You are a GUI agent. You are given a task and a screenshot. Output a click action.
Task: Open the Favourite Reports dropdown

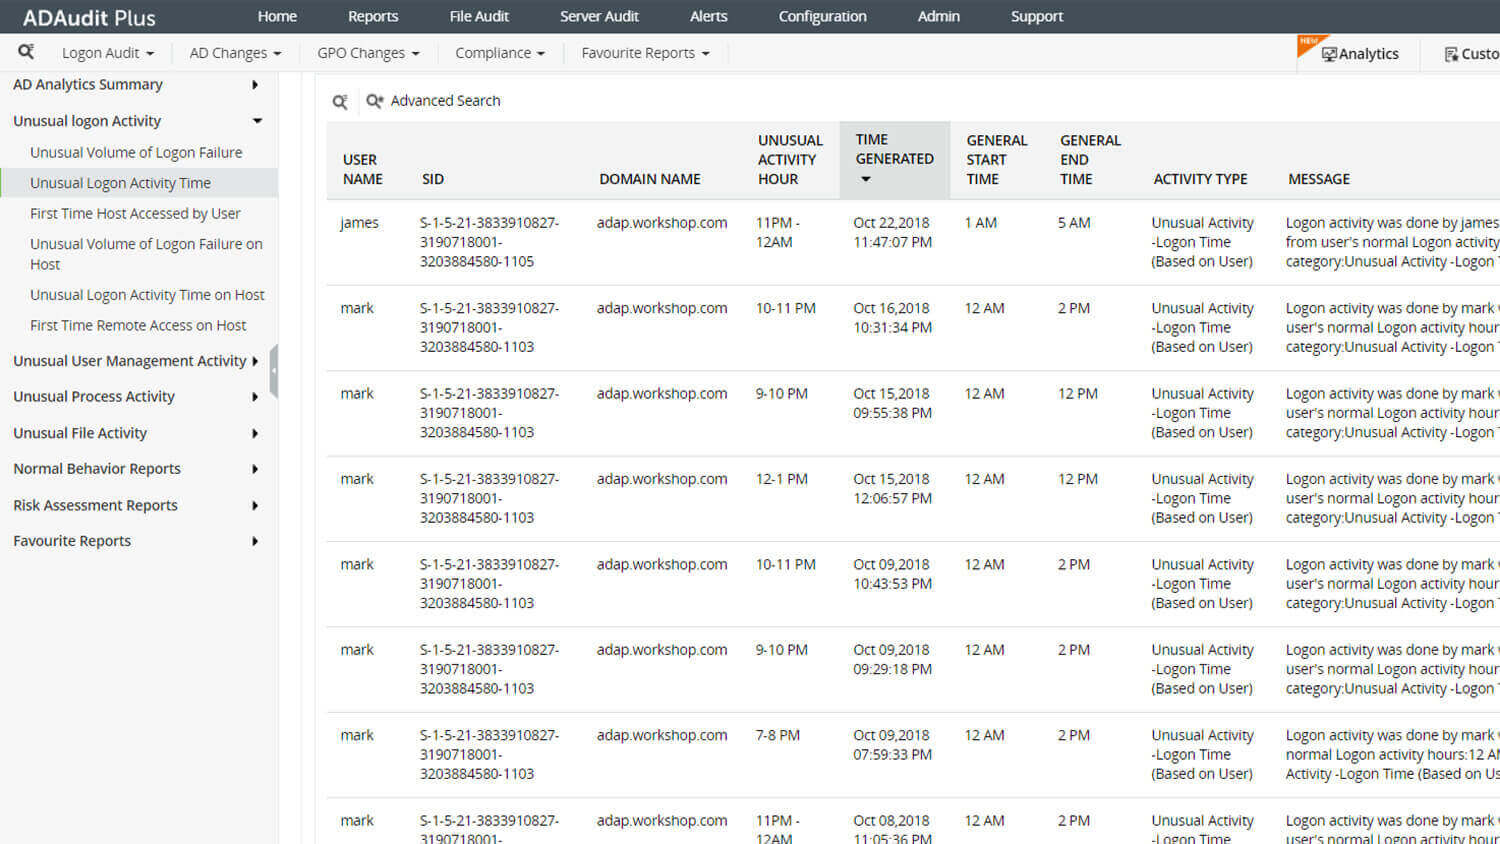(645, 53)
